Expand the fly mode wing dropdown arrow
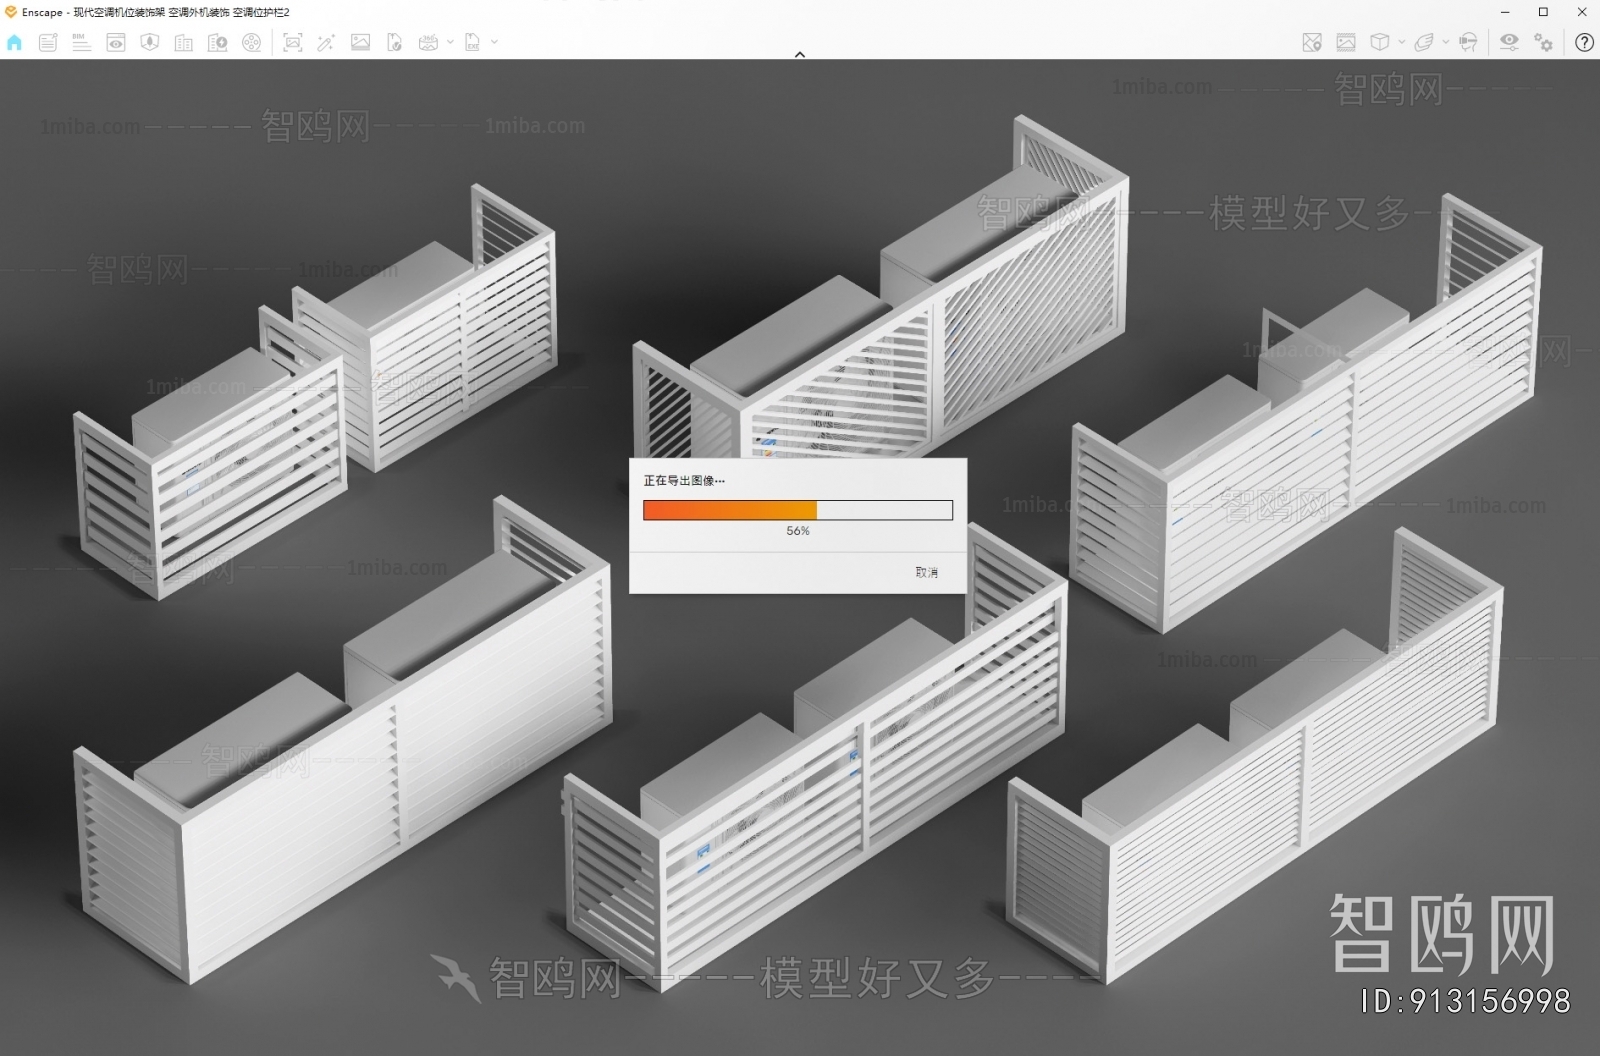Image resolution: width=1600 pixels, height=1056 pixels. click(x=1445, y=42)
